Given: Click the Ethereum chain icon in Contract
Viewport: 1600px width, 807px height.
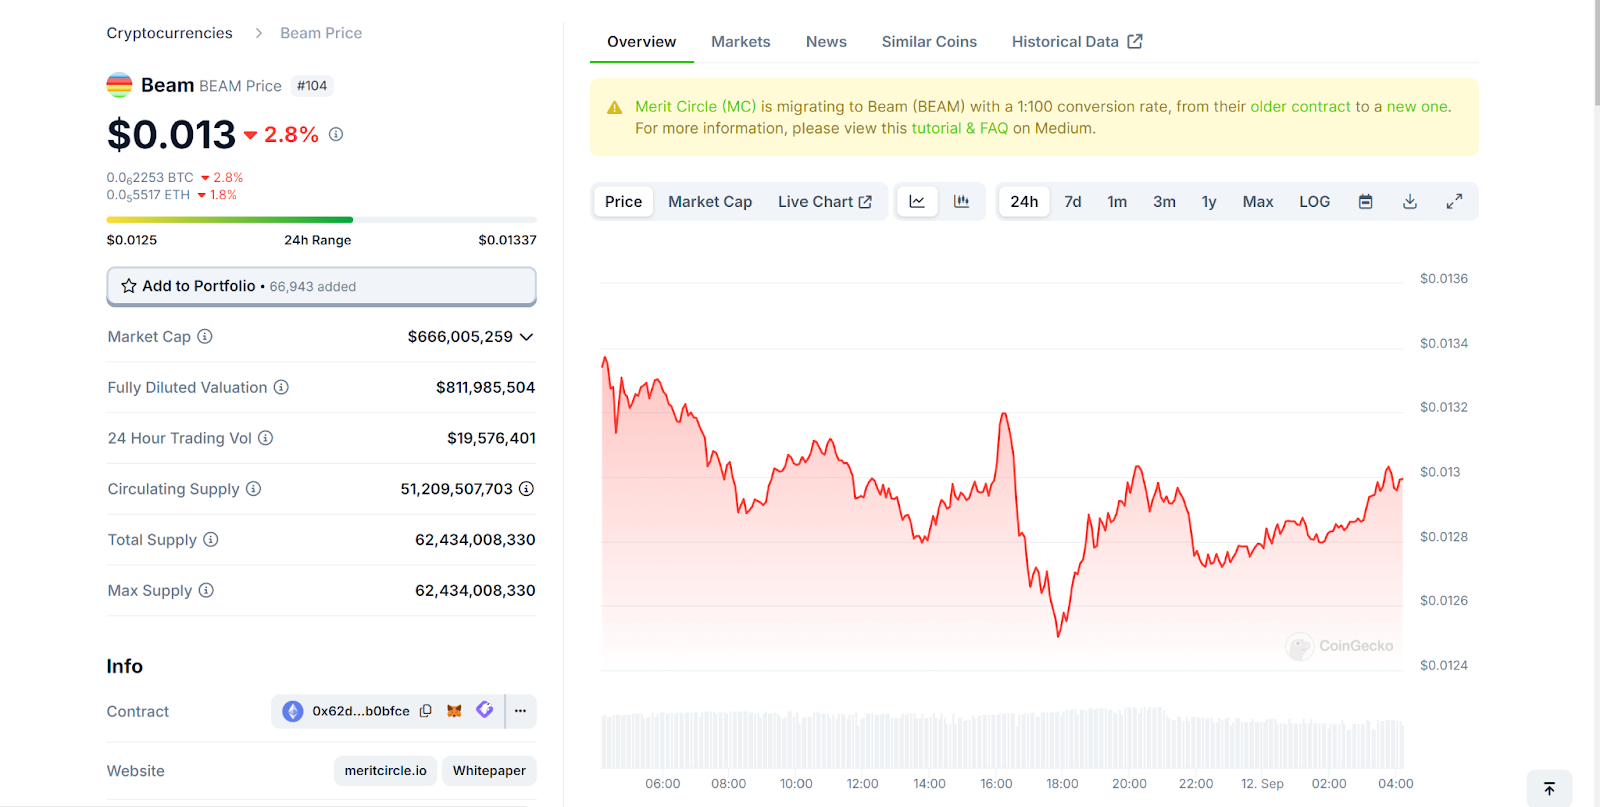Looking at the screenshot, I should [x=293, y=711].
